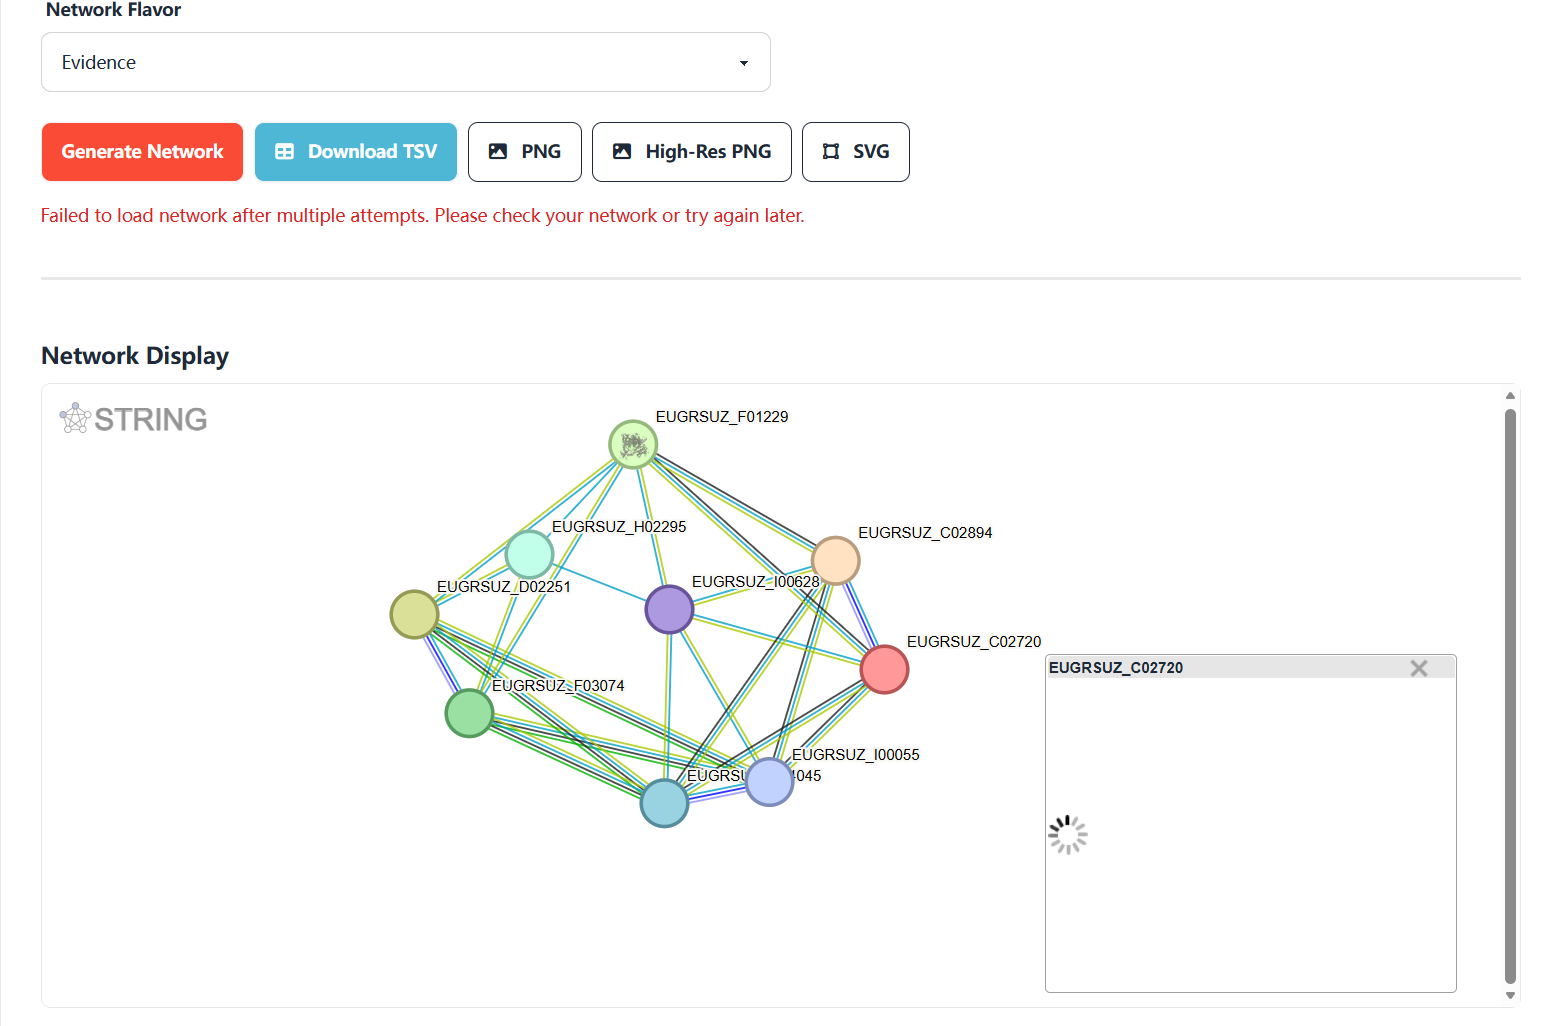Click the grid icon on Download TSV button
1559x1026 pixels.
285,151
